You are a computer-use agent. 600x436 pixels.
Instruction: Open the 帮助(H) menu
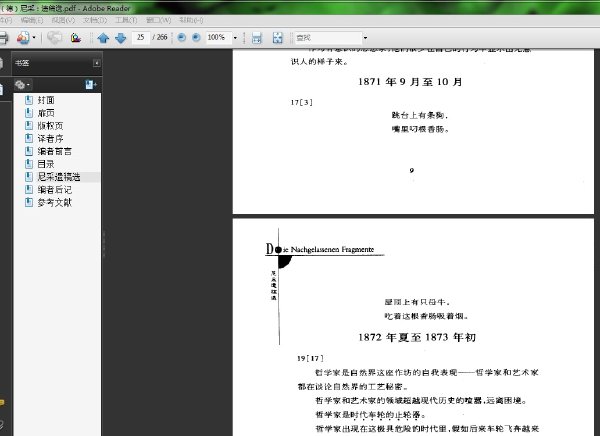[x=191, y=20]
